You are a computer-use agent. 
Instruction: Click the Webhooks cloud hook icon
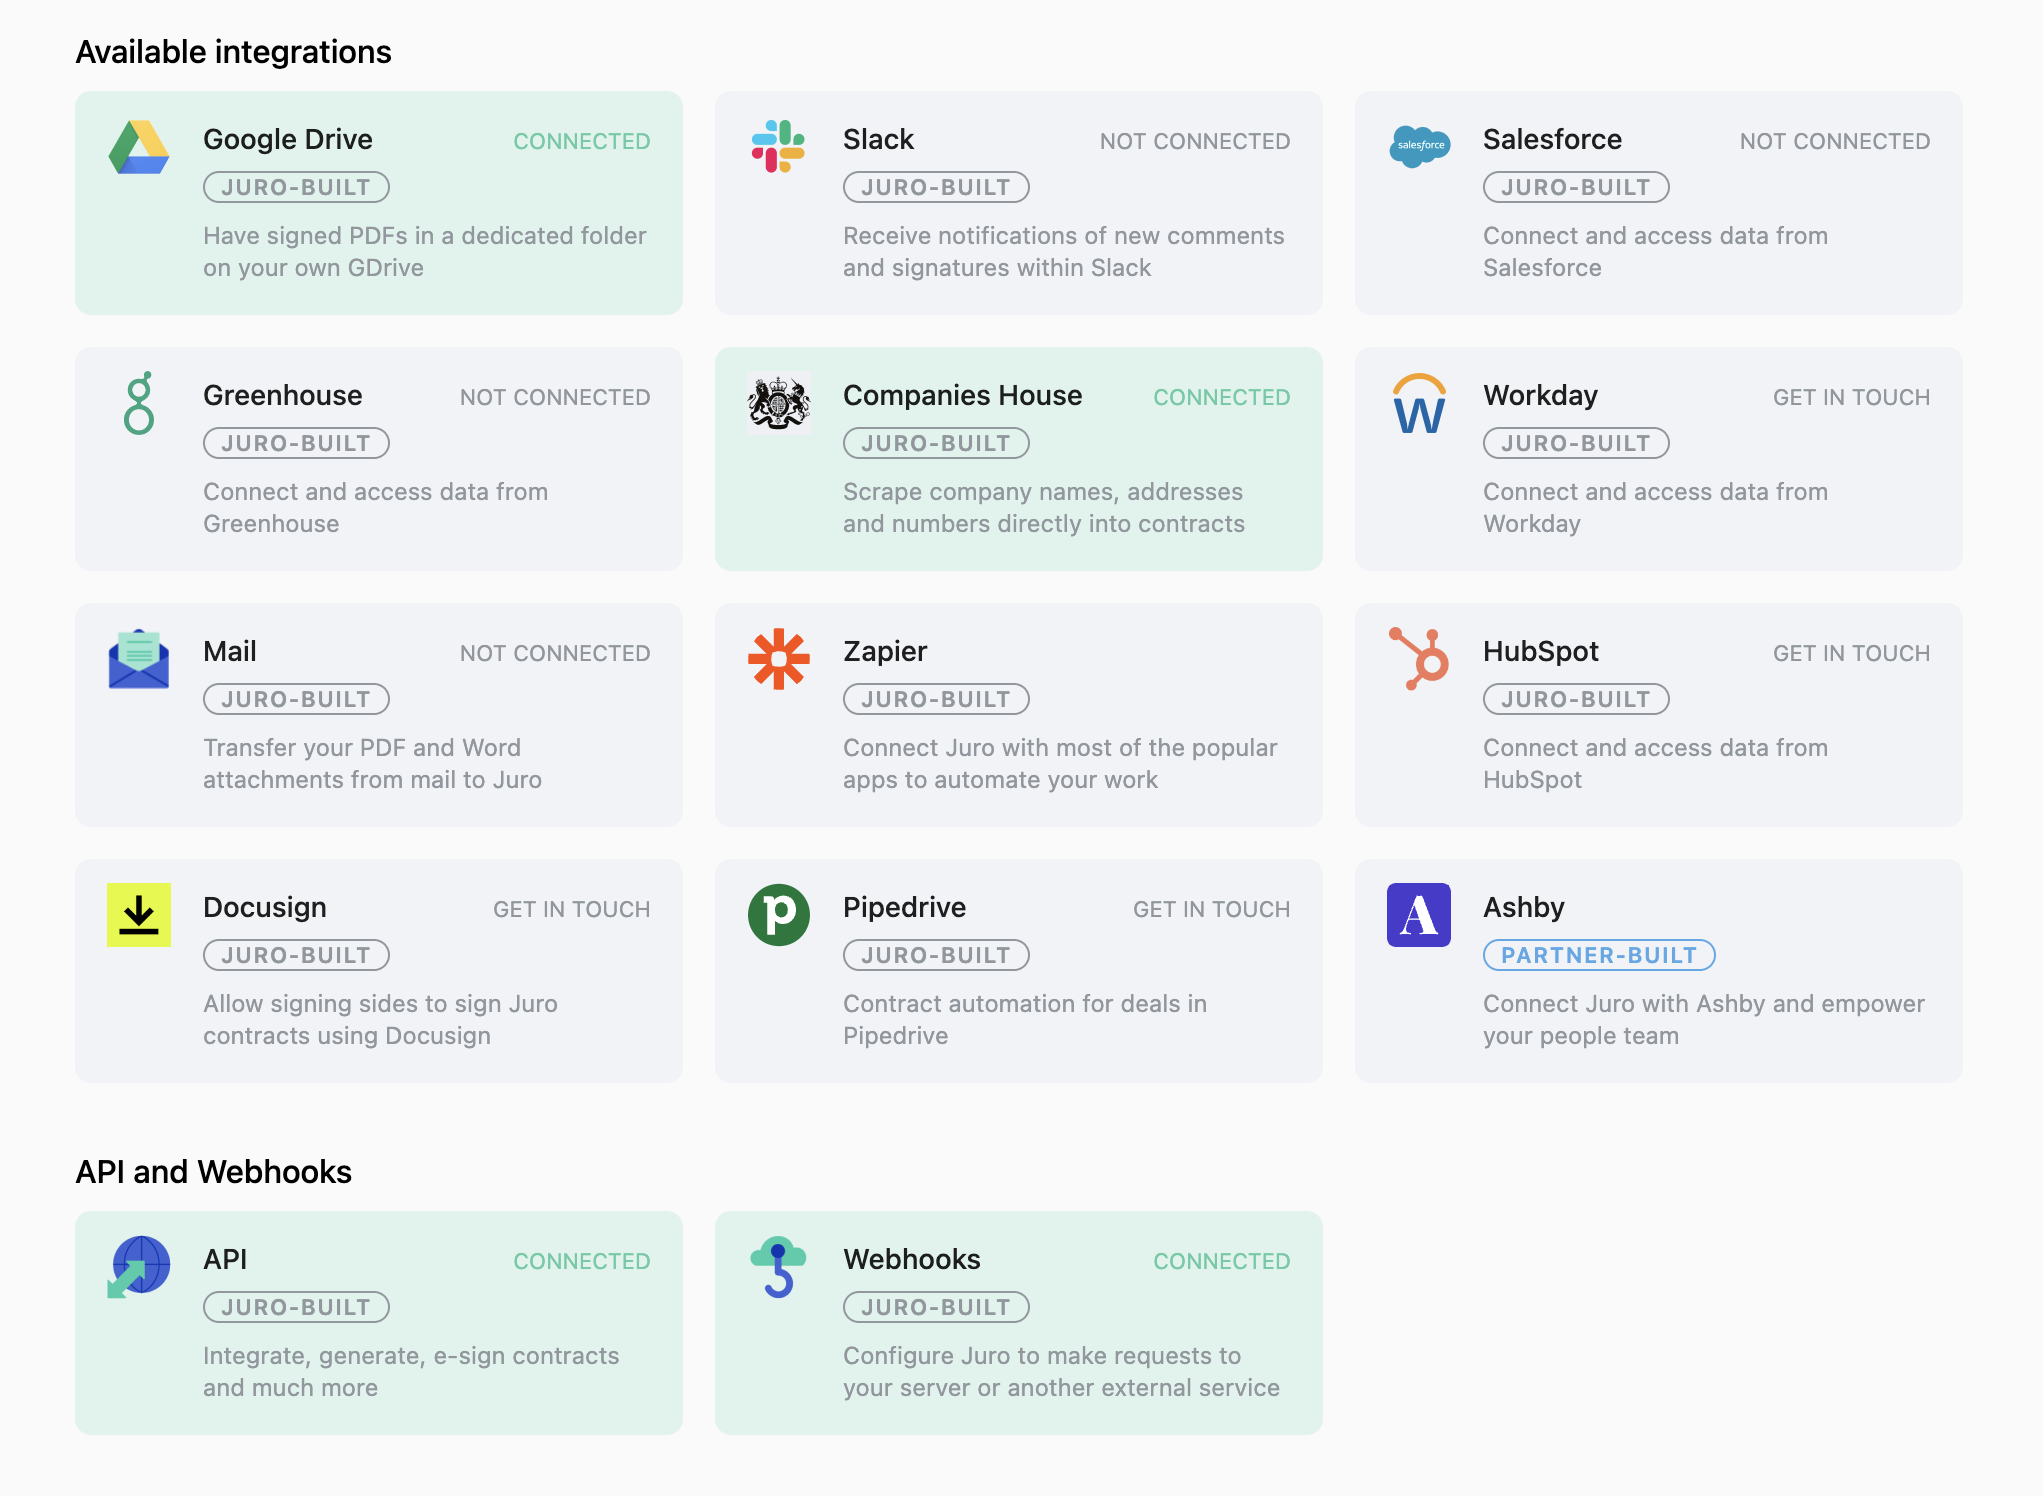pos(779,1267)
